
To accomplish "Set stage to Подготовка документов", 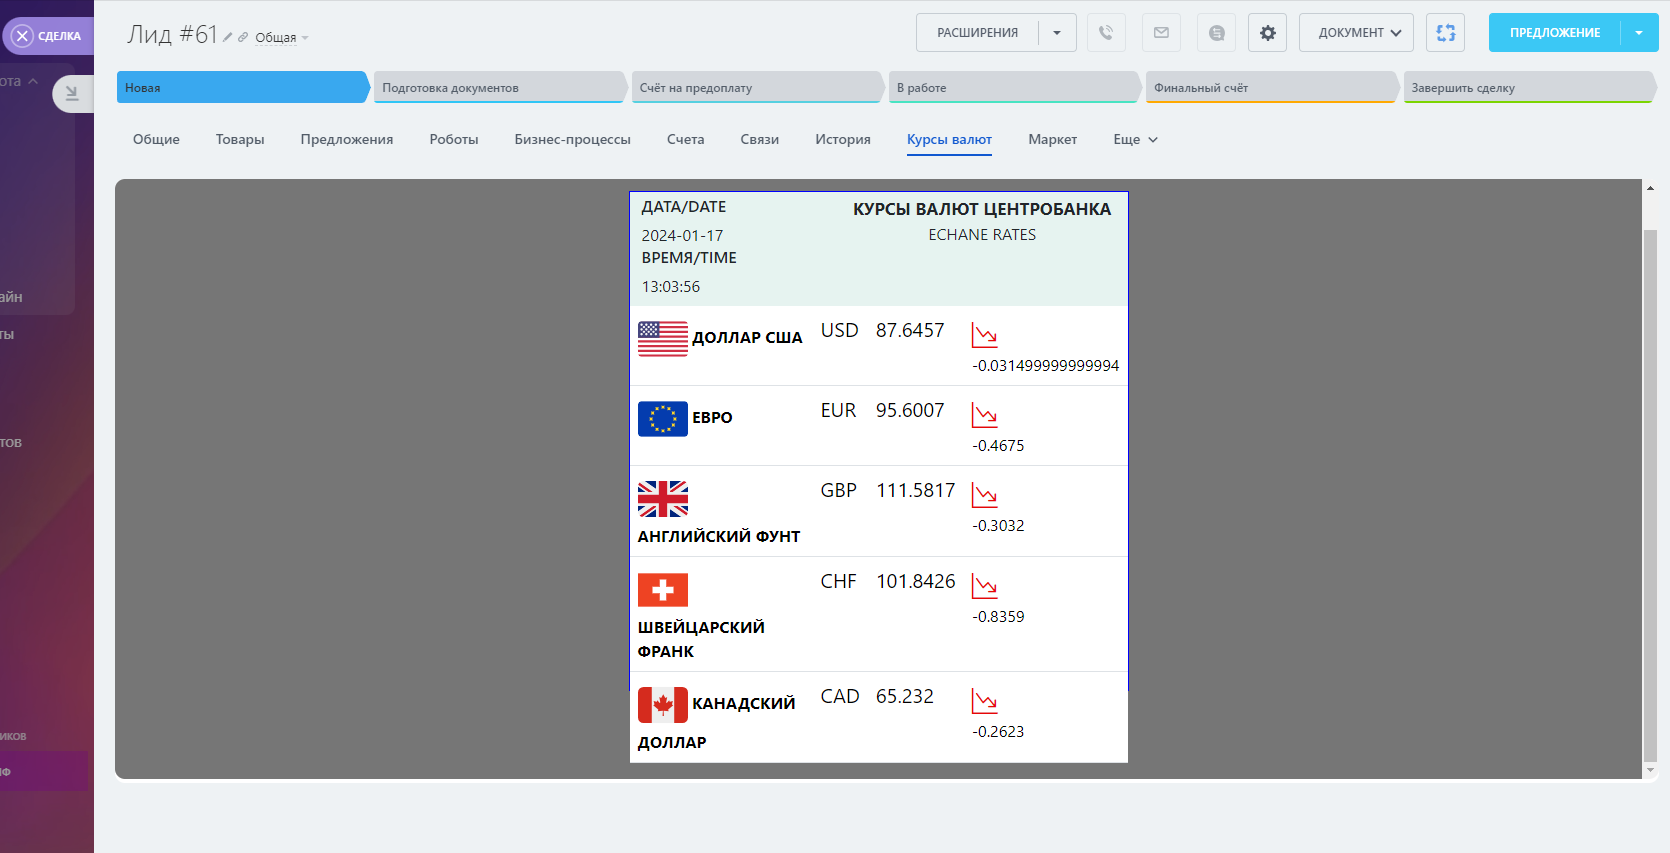I will click(498, 88).
